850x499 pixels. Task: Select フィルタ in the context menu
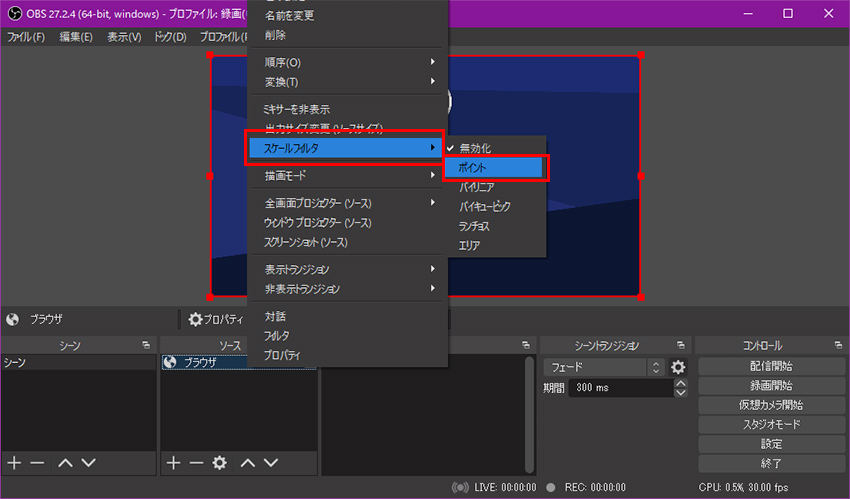pyautogui.click(x=278, y=336)
